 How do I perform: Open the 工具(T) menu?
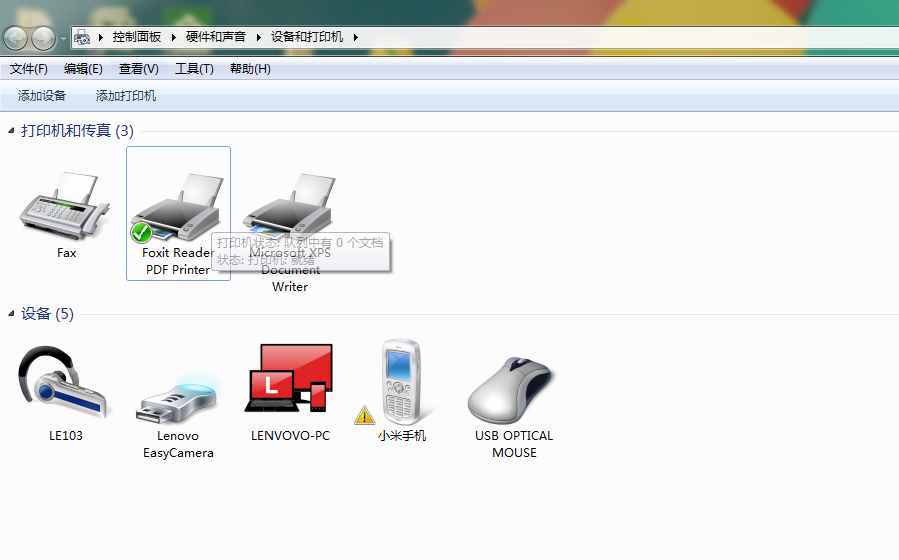(194, 69)
